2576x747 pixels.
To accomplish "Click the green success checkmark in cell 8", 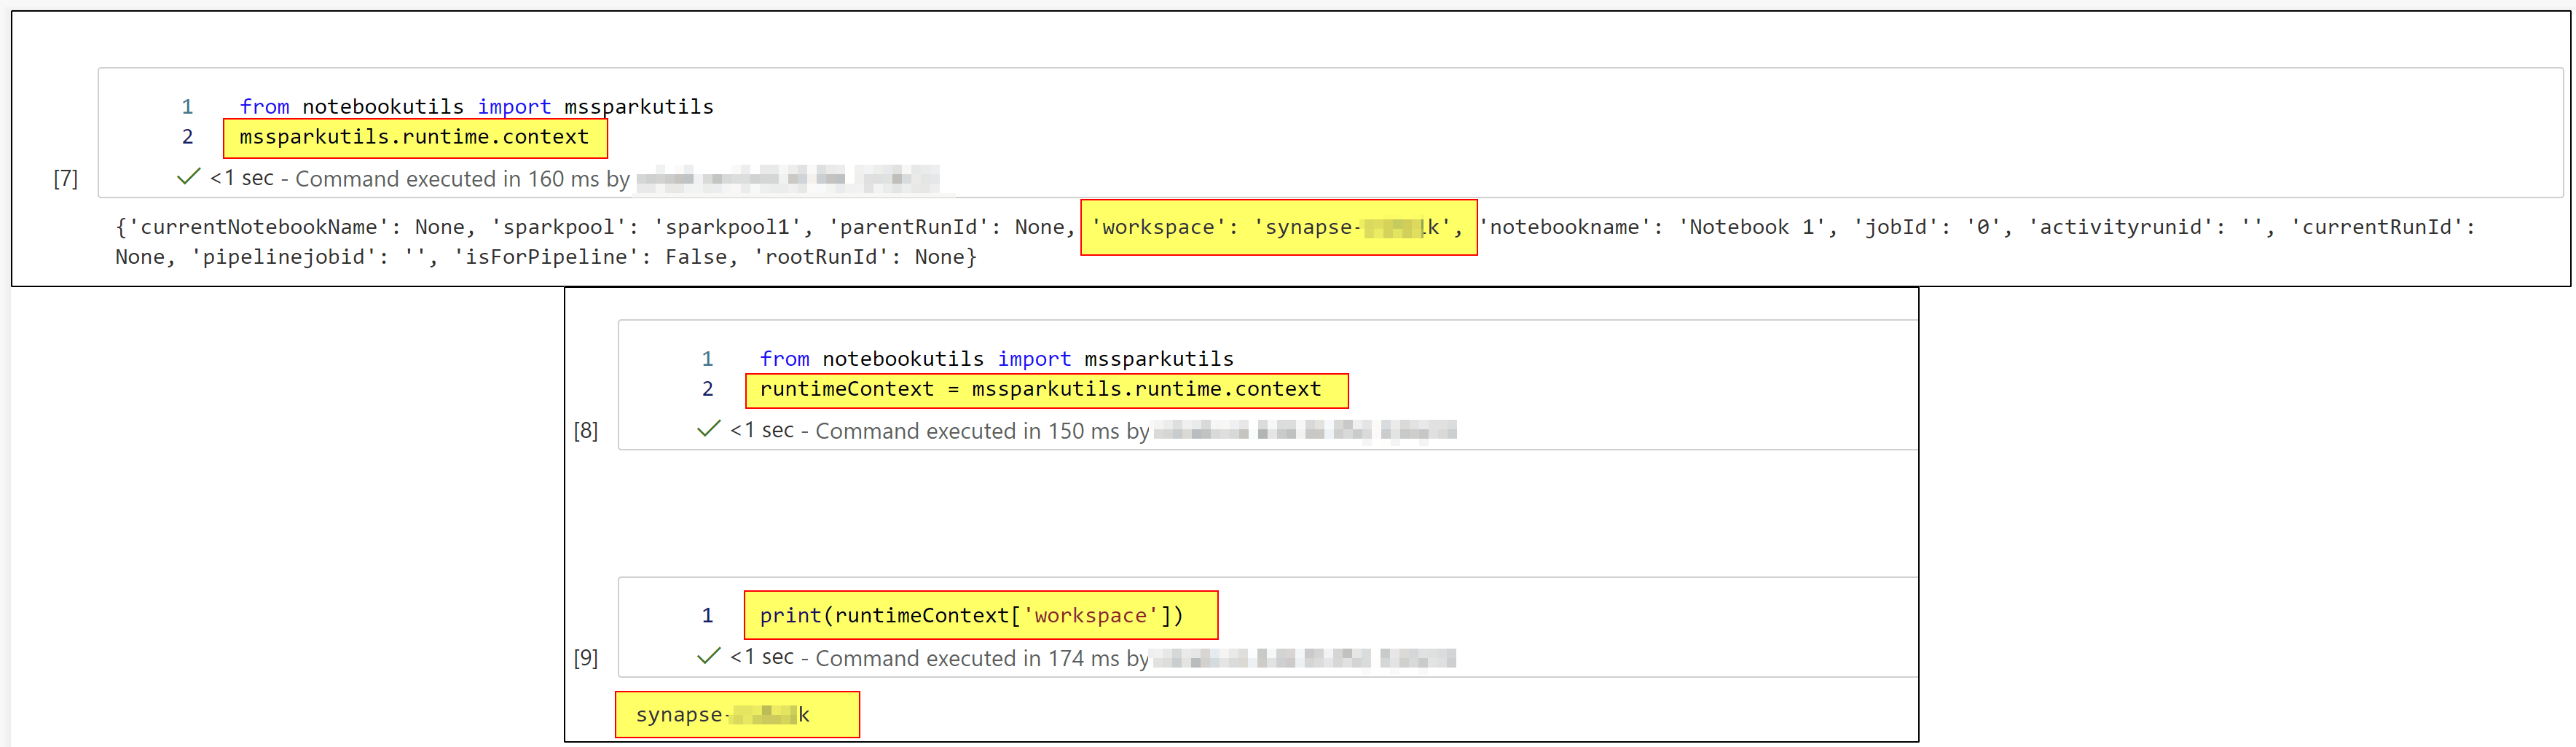I will 708,429.
